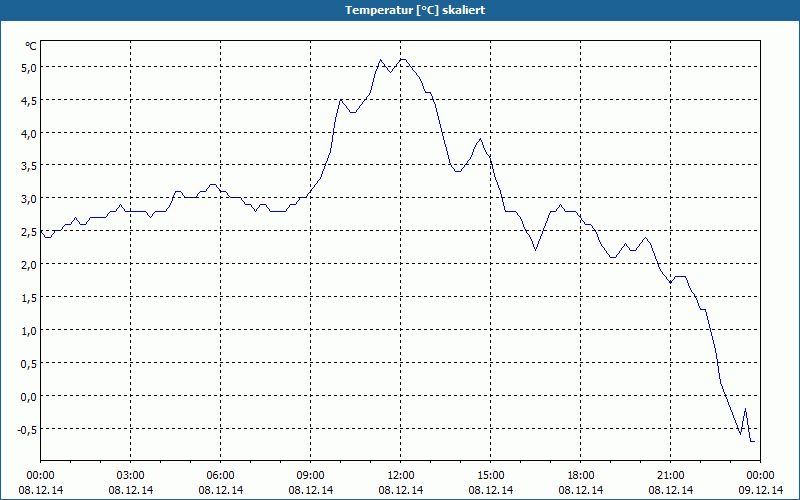This screenshot has height=500, width=800.
Task: Select the '4,0' y-axis label
Action: coord(28,134)
